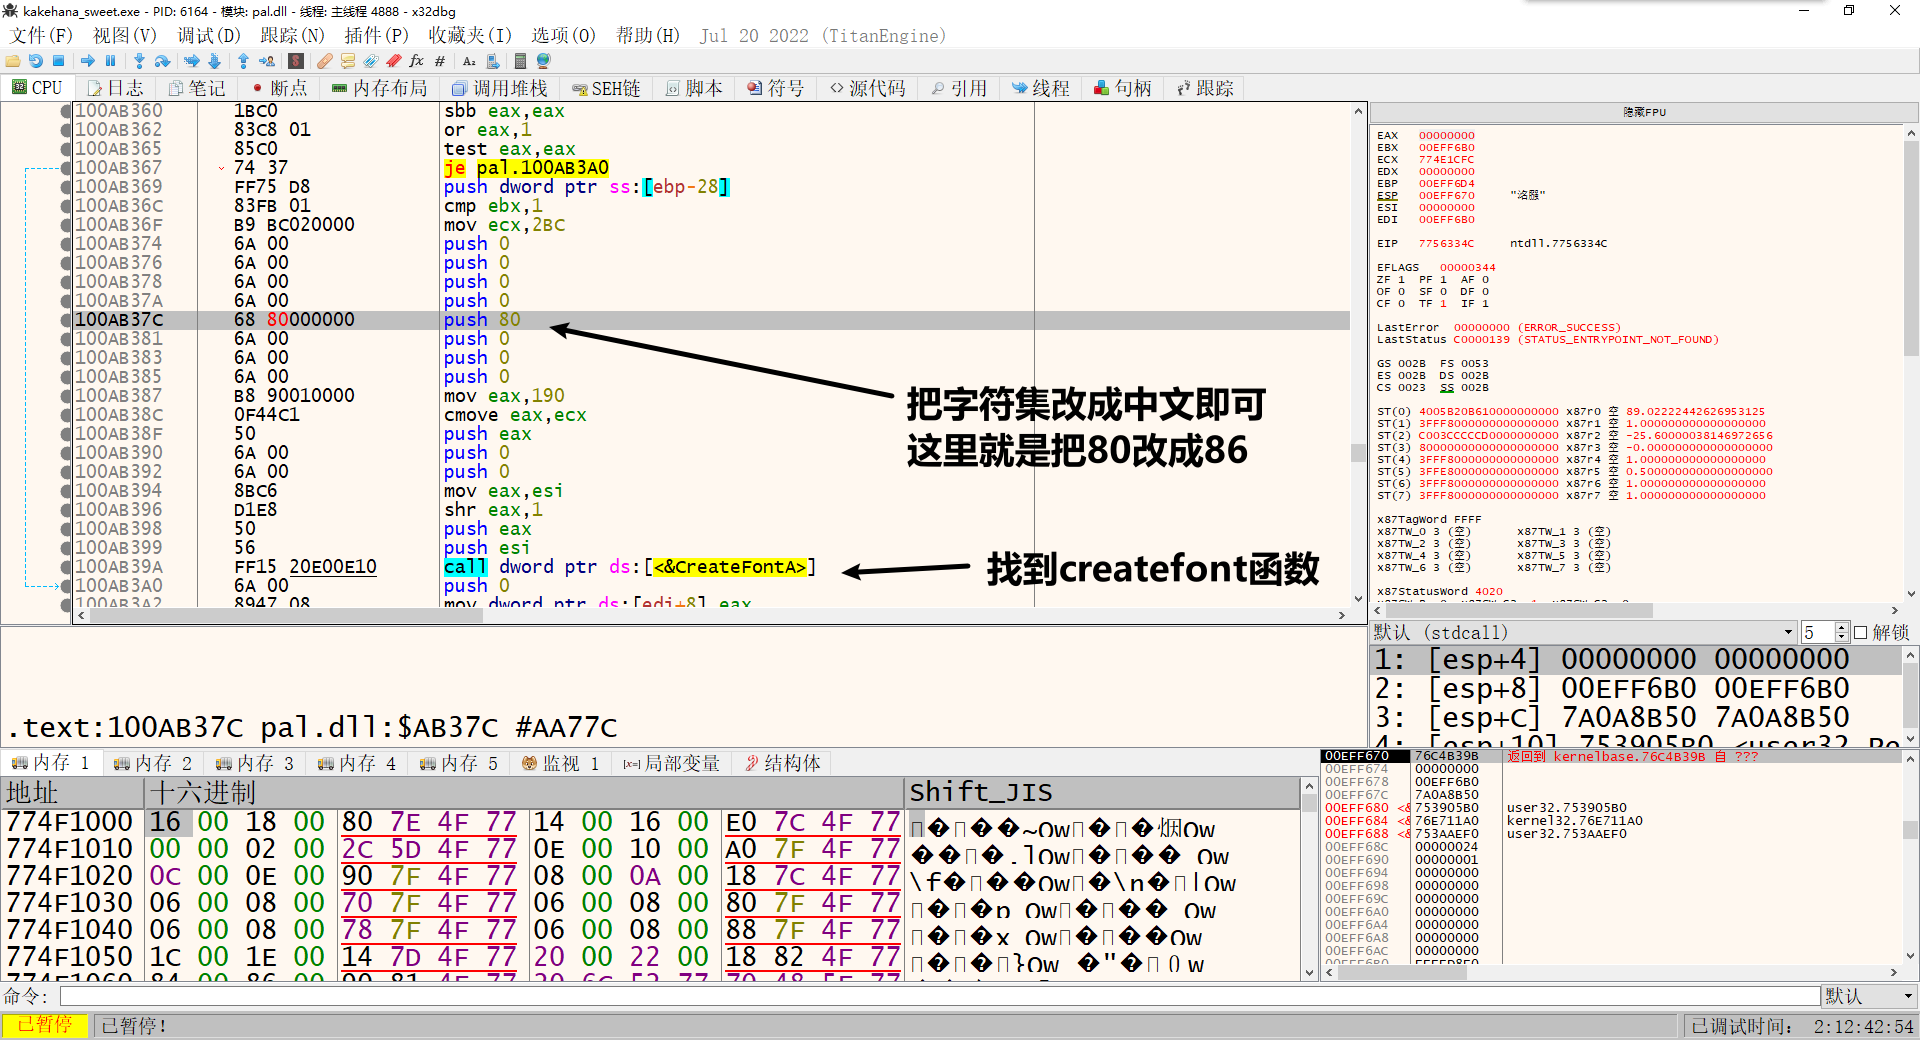Click the Step Into icon

click(139, 61)
